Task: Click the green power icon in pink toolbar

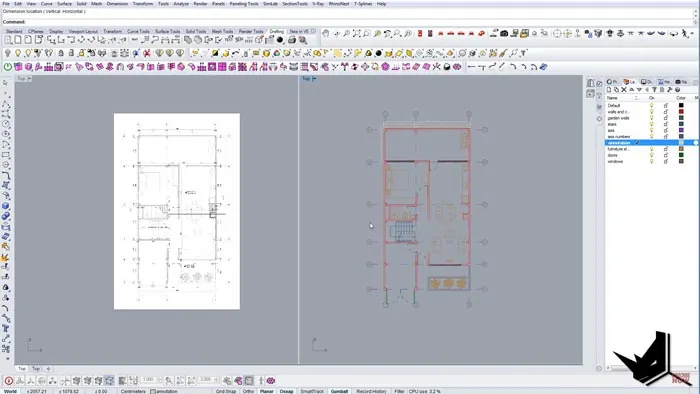Action: click(x=8, y=67)
